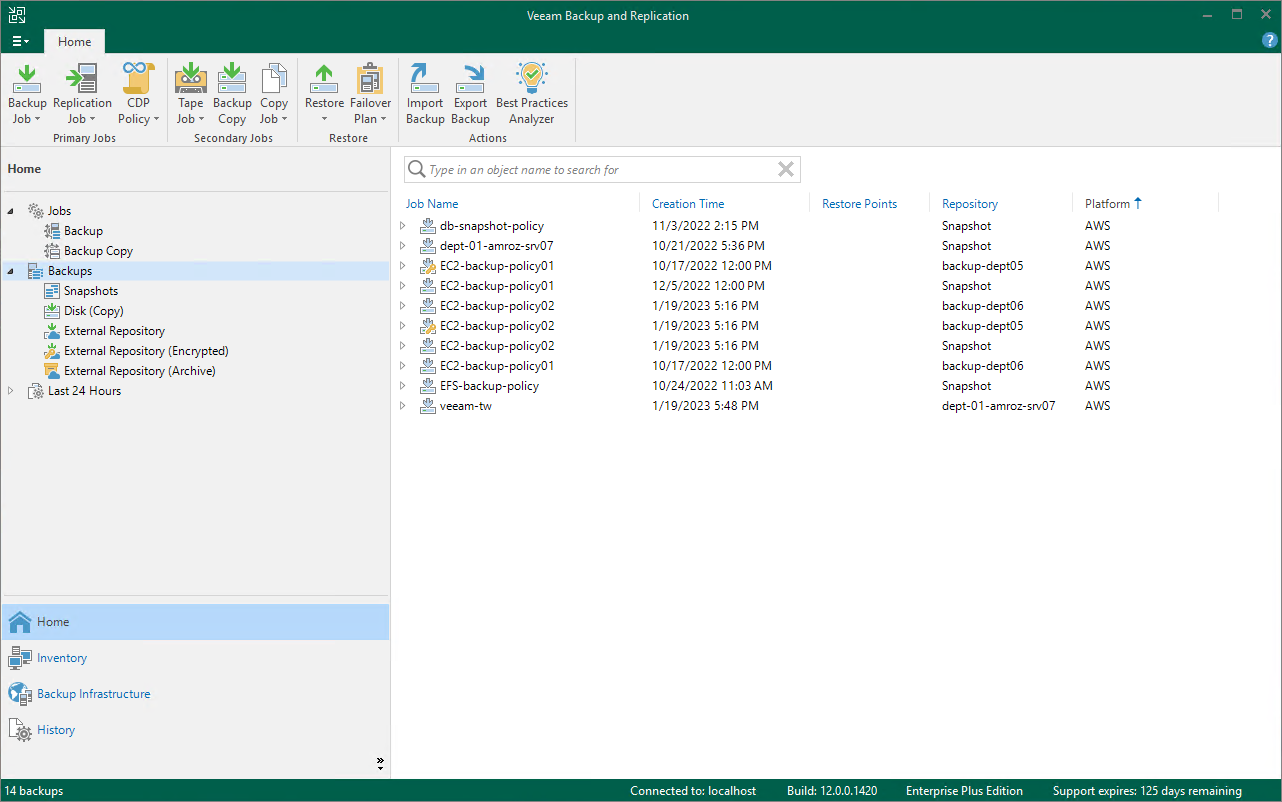Image resolution: width=1282 pixels, height=802 pixels.
Task: Select the Home ribbon tab
Action: [x=74, y=42]
